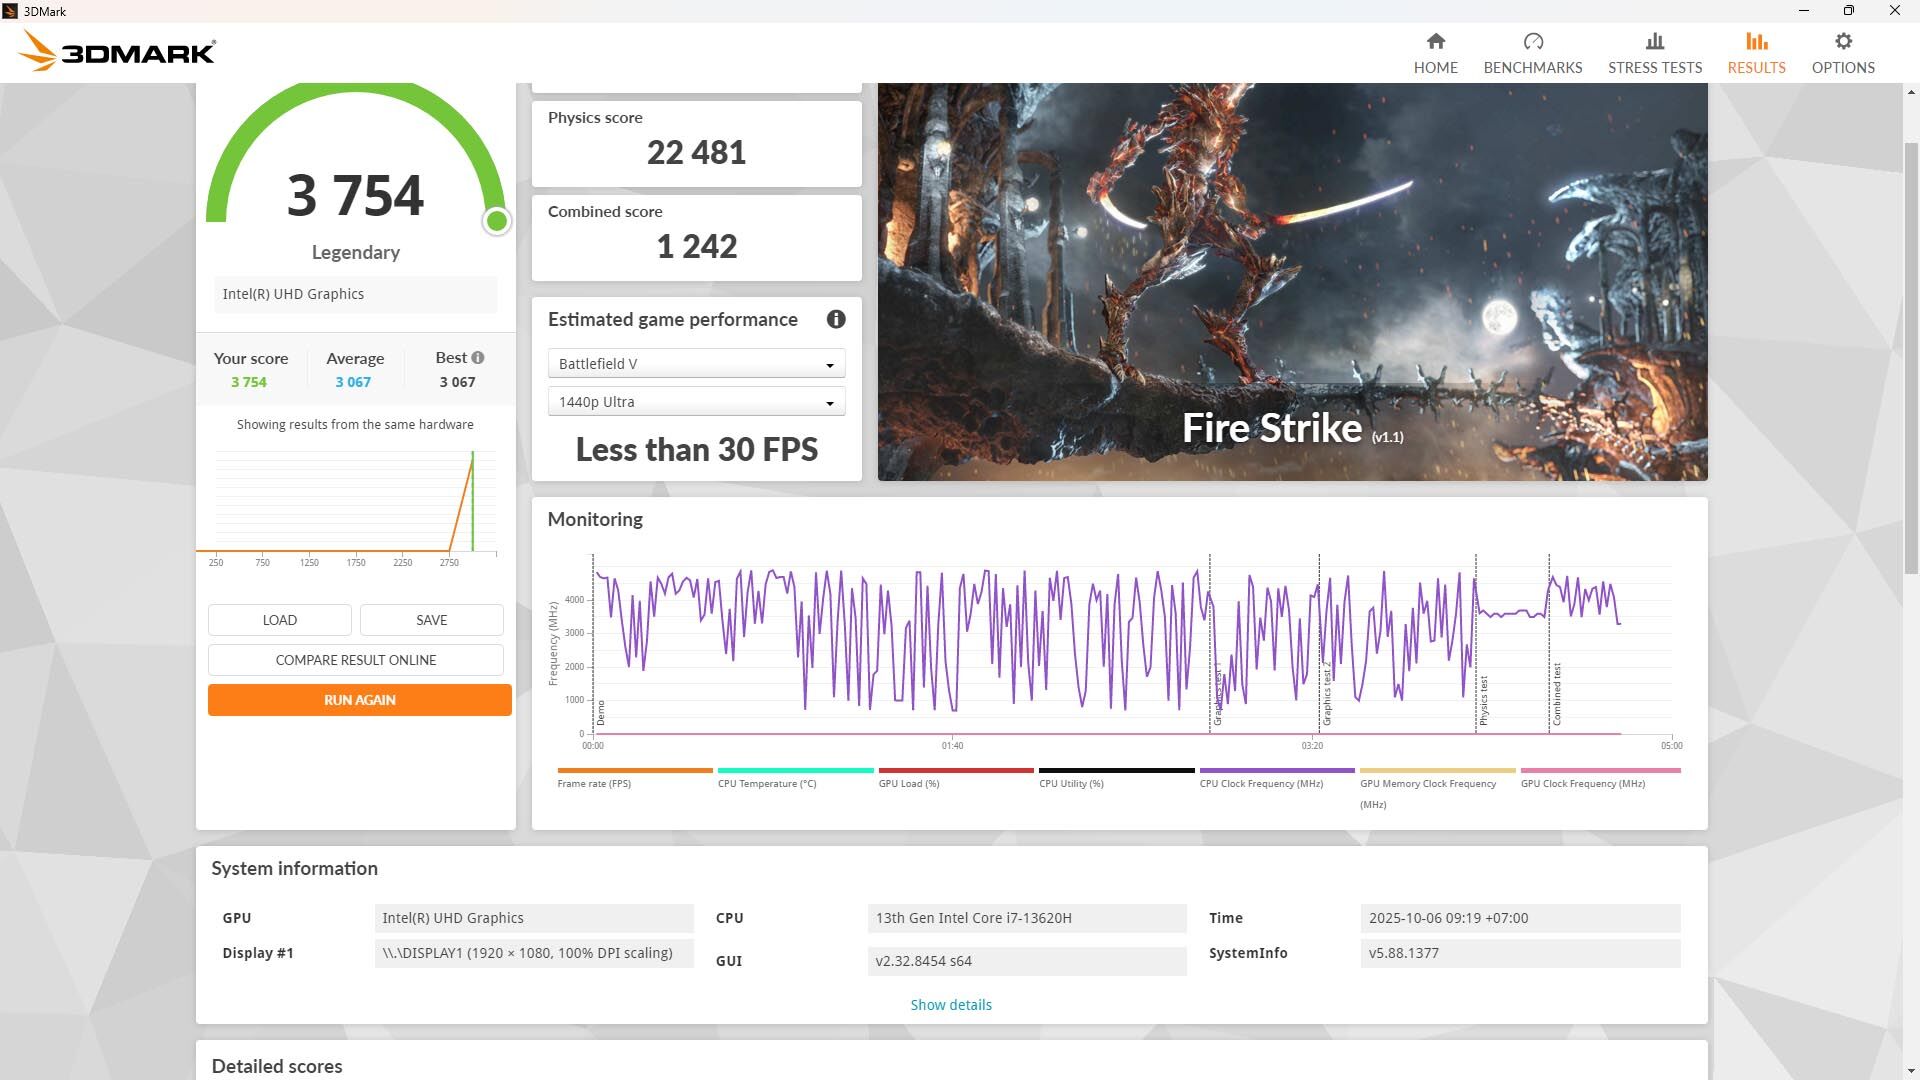Click the score distribution chart
The height and width of the screenshot is (1080, 1920).
355,500
